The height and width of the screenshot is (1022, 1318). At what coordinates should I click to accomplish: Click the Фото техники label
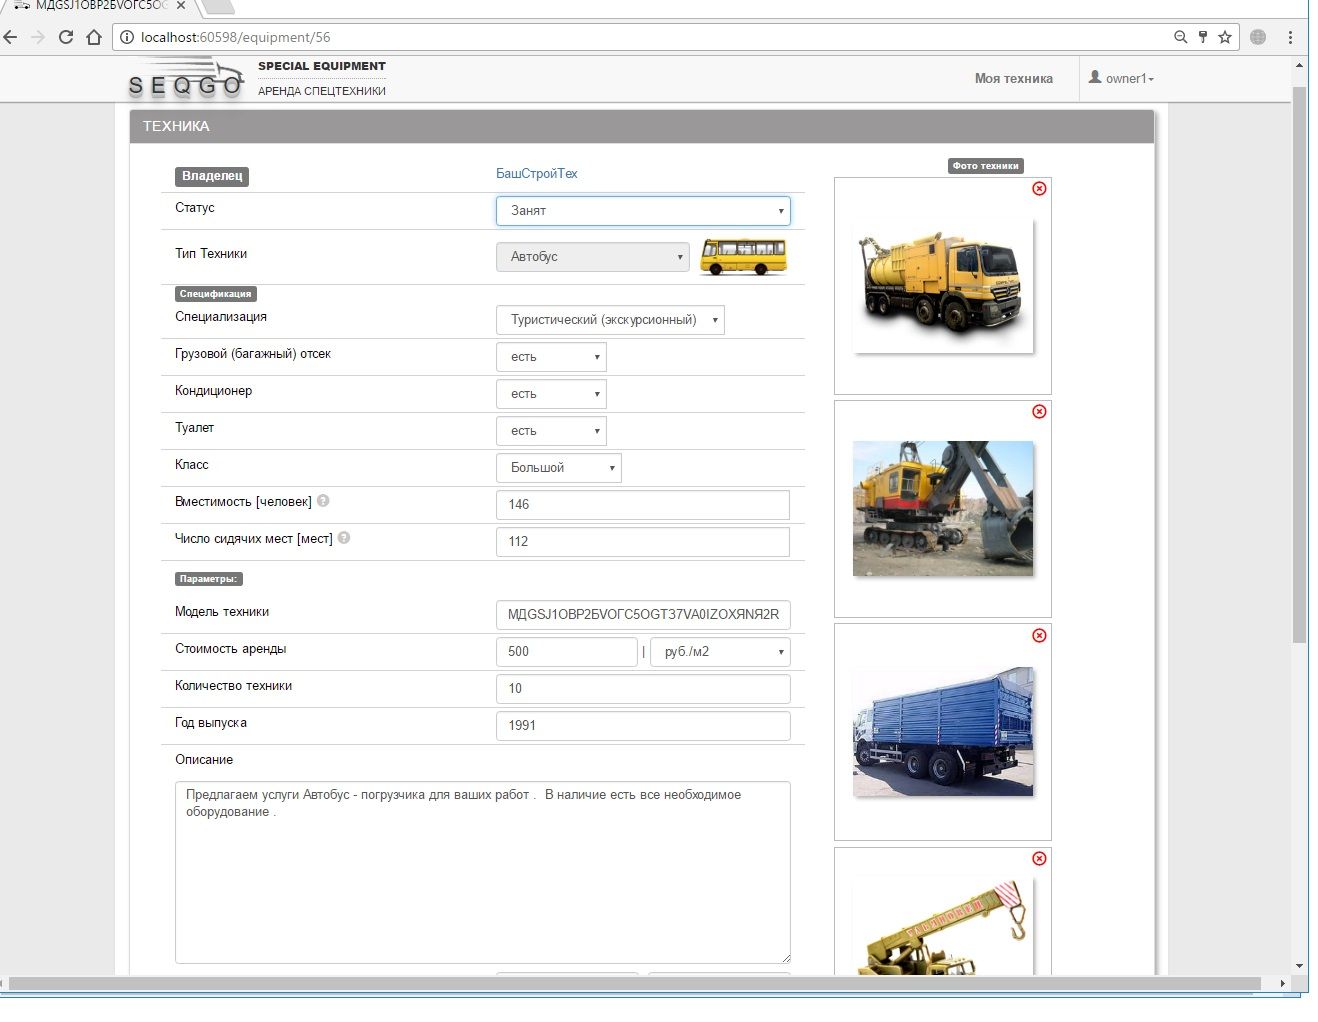(986, 166)
